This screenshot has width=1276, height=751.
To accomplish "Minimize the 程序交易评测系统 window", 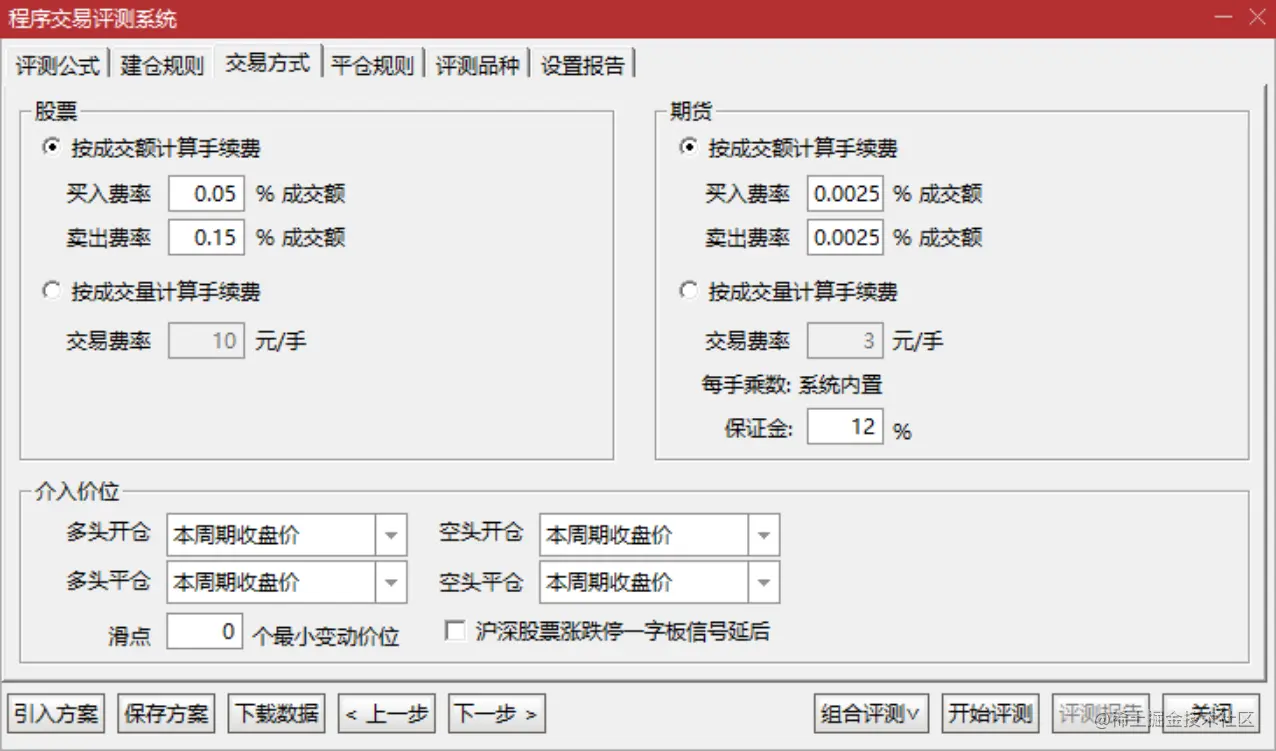I will tap(1224, 17).
